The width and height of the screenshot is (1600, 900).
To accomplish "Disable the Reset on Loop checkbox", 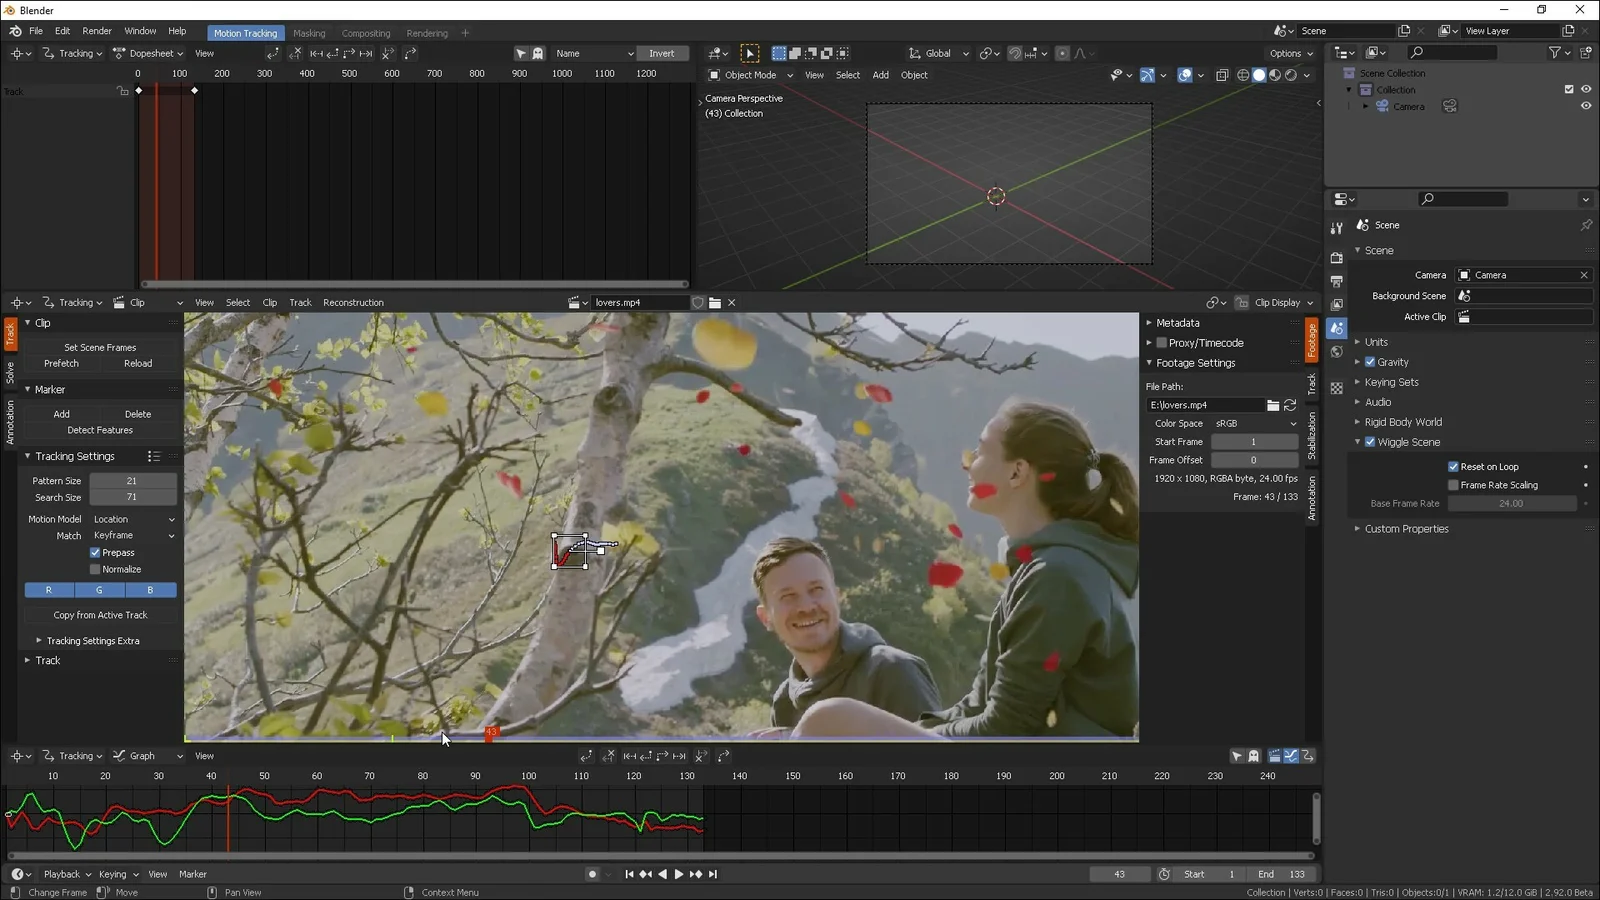I will click(1453, 466).
